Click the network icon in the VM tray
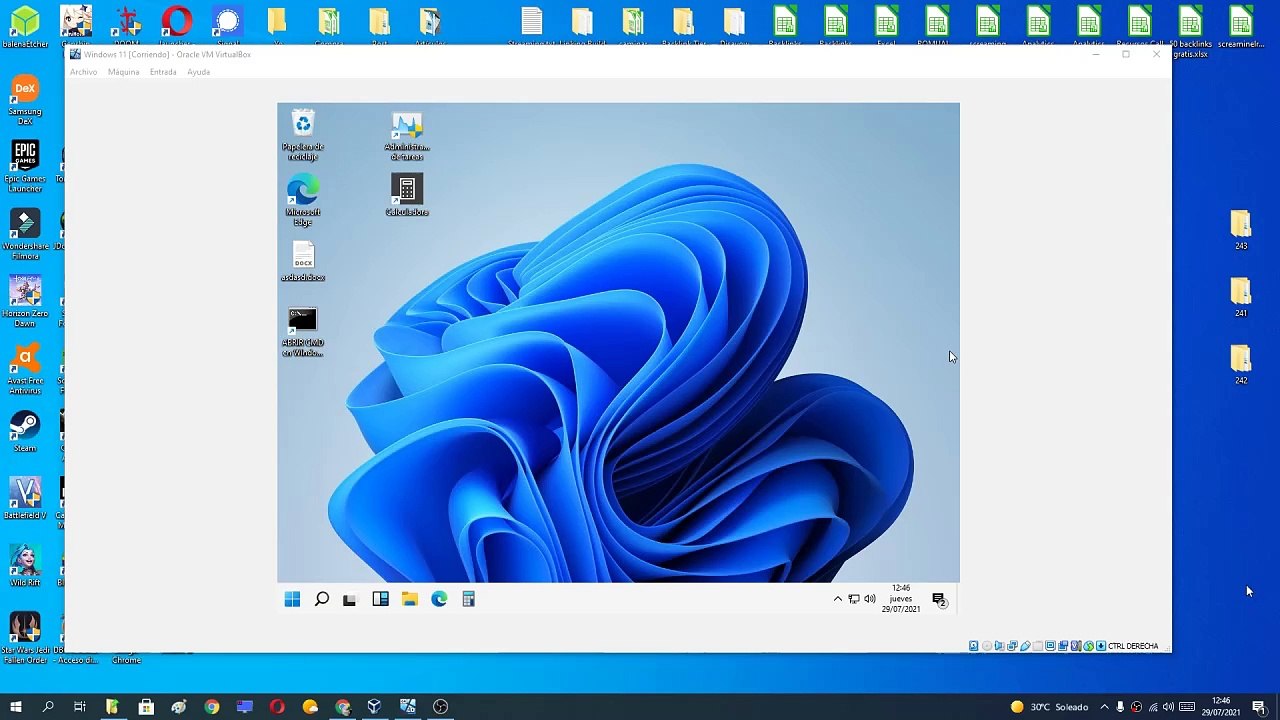1280x720 pixels. (x=854, y=599)
